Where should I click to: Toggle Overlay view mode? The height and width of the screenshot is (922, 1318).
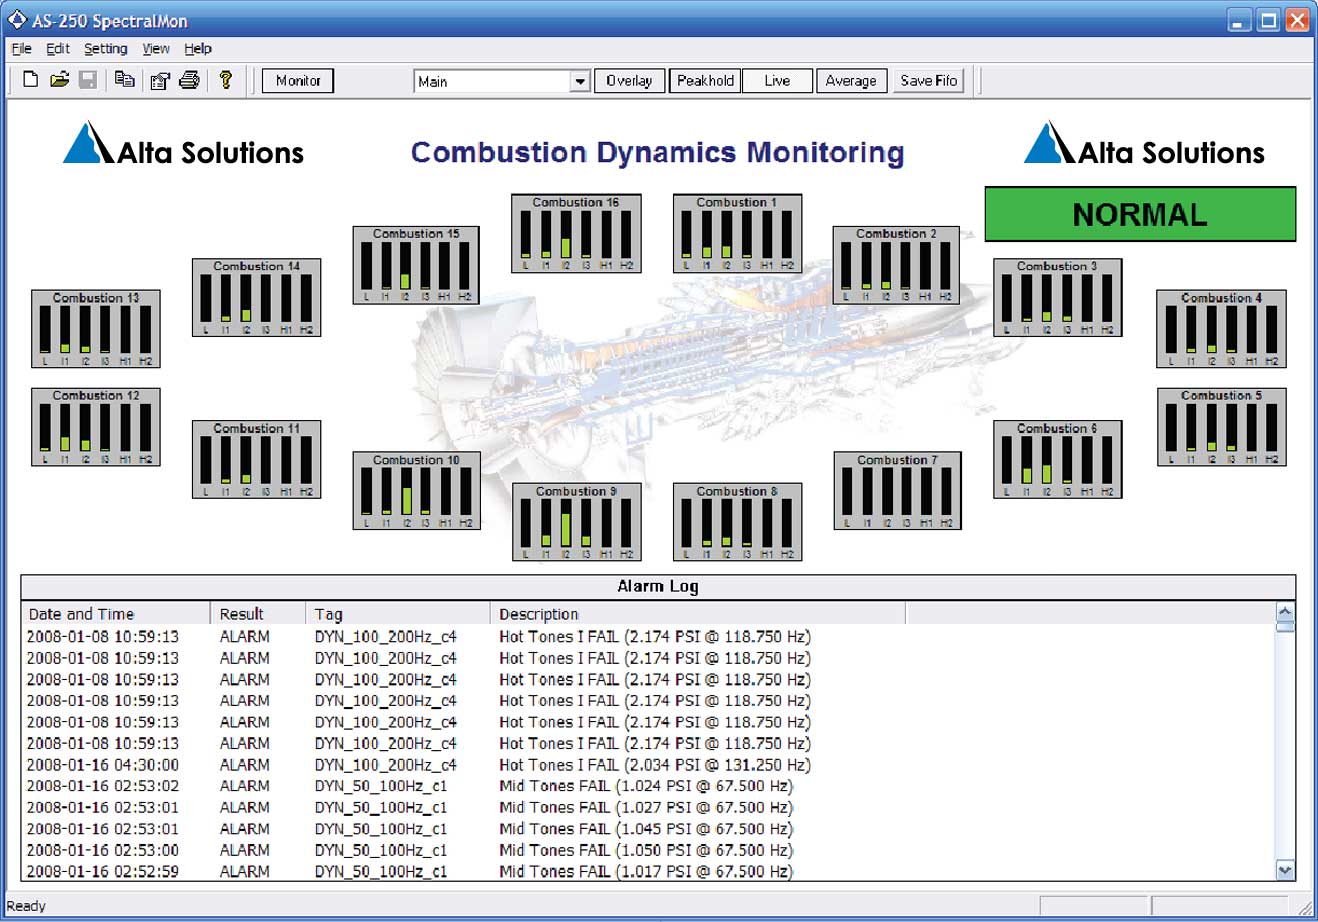pyautogui.click(x=629, y=80)
